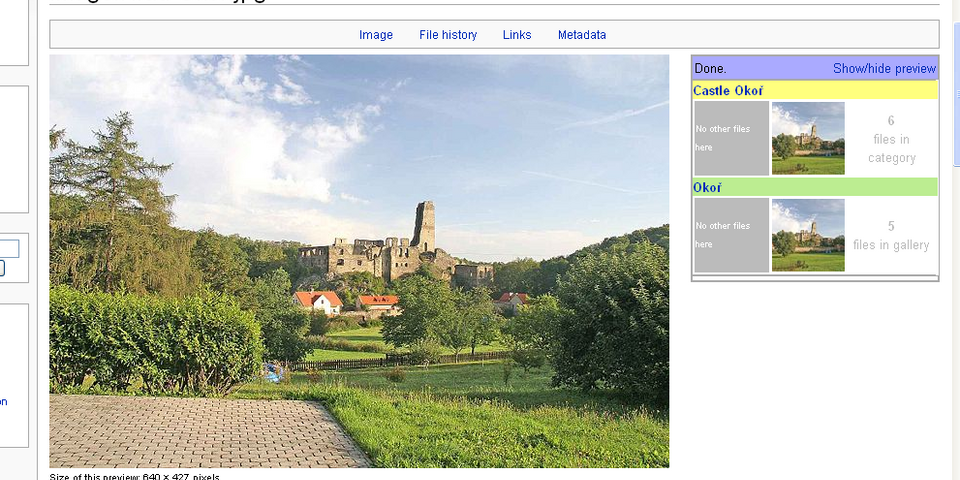Image resolution: width=960 pixels, height=480 pixels.
Task: Jump to the Image section
Action: pyautogui.click(x=376, y=35)
